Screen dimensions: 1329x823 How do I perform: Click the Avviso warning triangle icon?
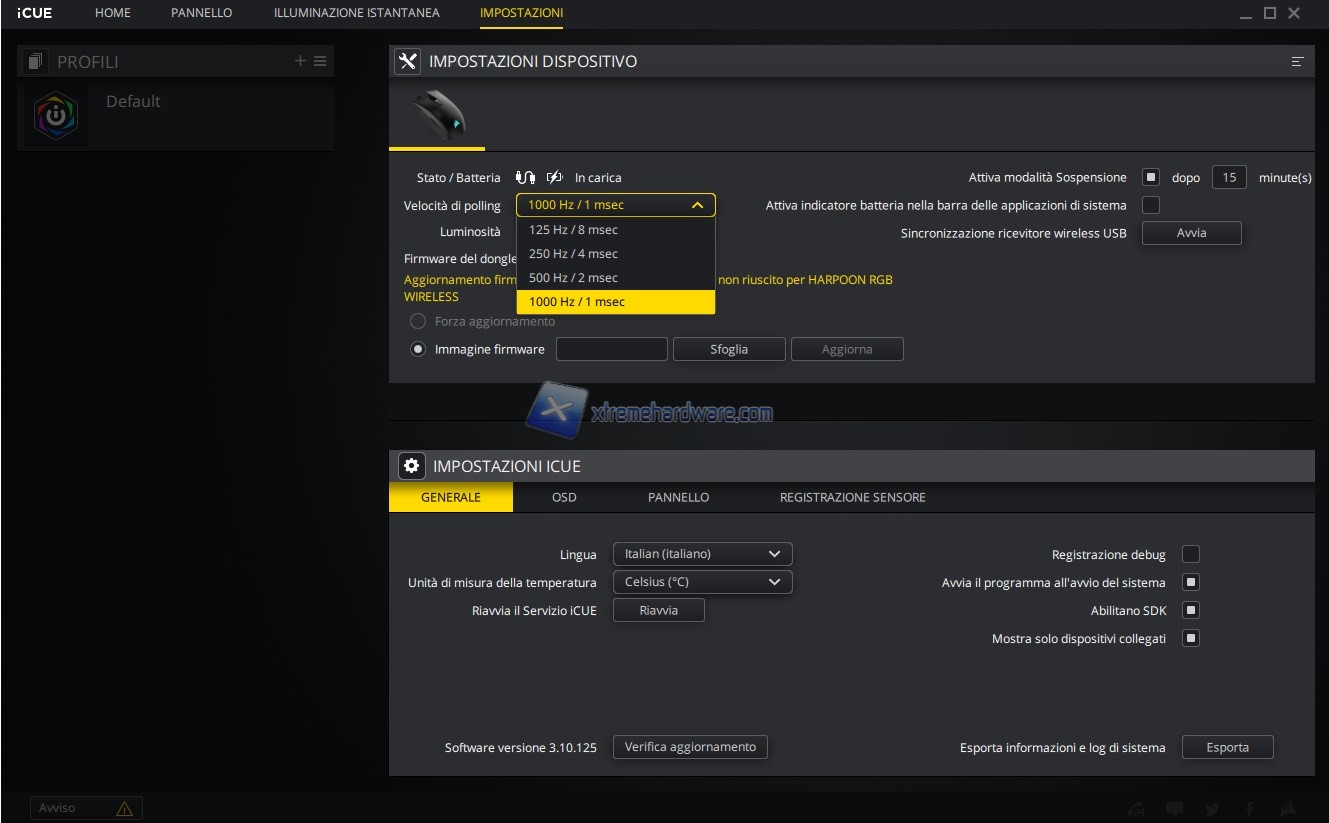click(x=124, y=808)
